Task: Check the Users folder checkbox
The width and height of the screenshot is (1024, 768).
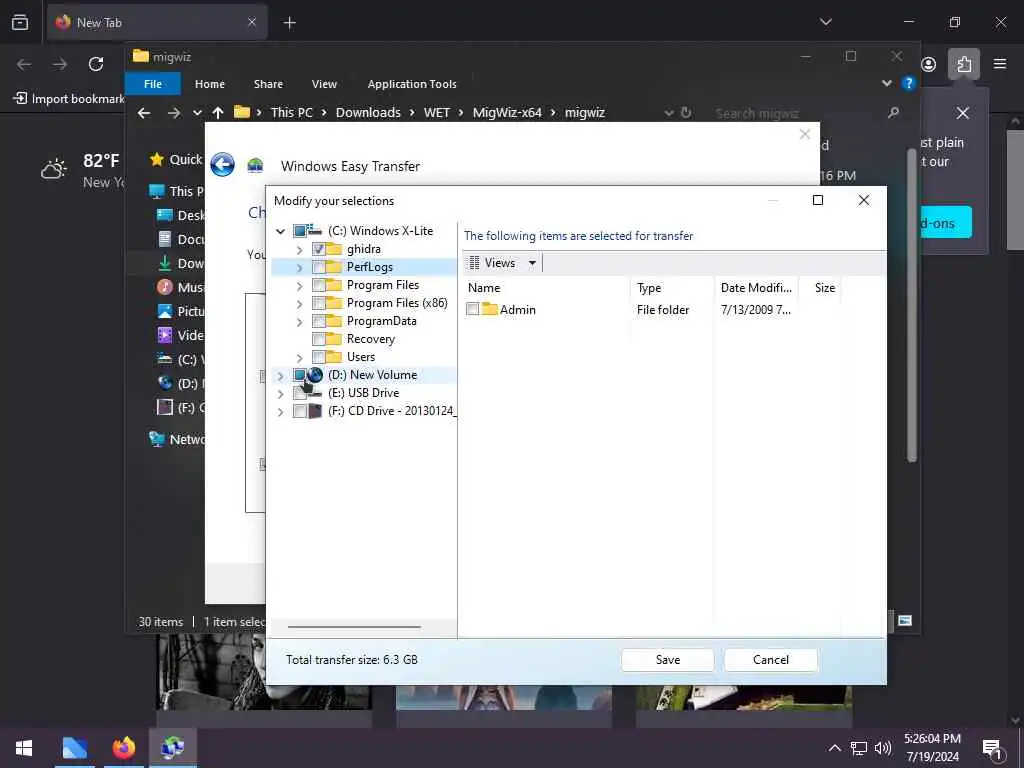Action: click(319, 357)
